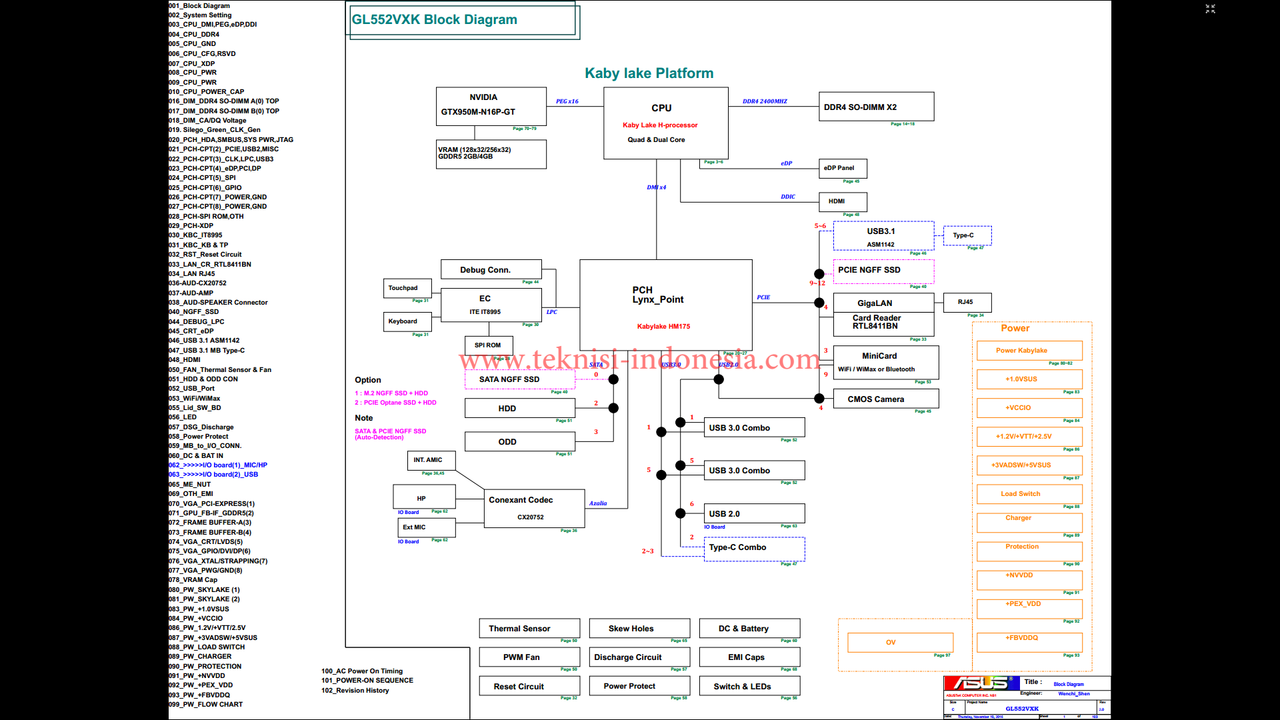The width and height of the screenshot is (1280, 720).
Task: Click the 'Switch & LEDs' block
Action: tap(749, 686)
